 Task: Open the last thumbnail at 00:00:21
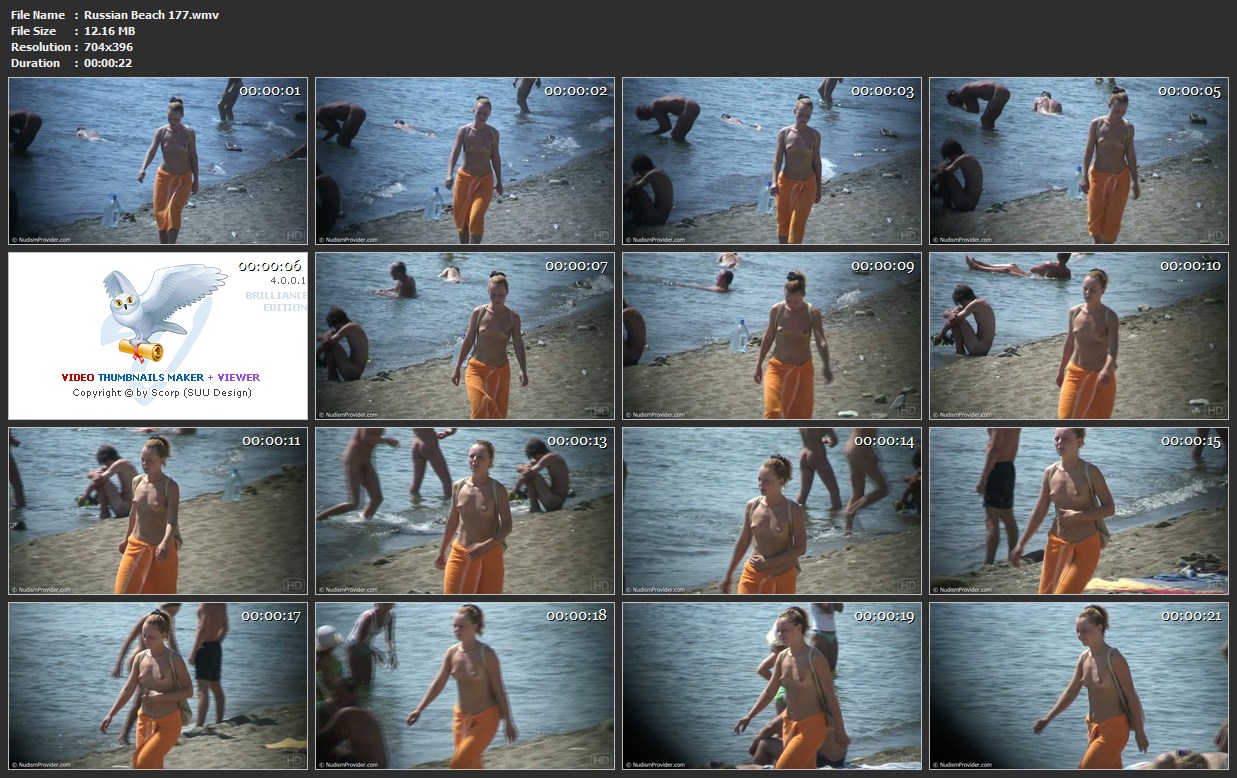tap(1078, 685)
